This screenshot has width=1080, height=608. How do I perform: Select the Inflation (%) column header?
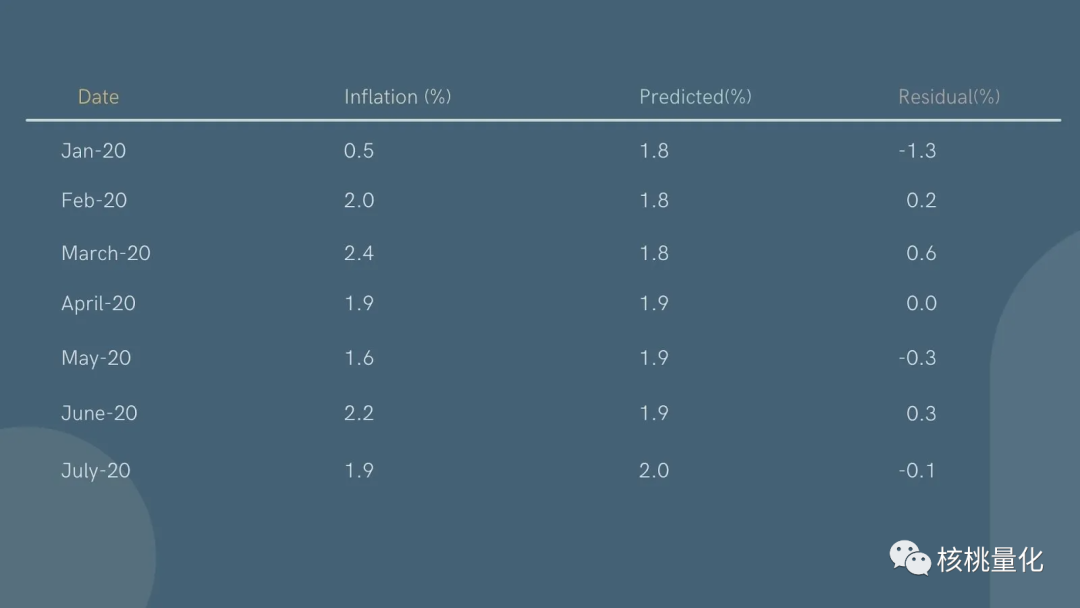point(397,96)
